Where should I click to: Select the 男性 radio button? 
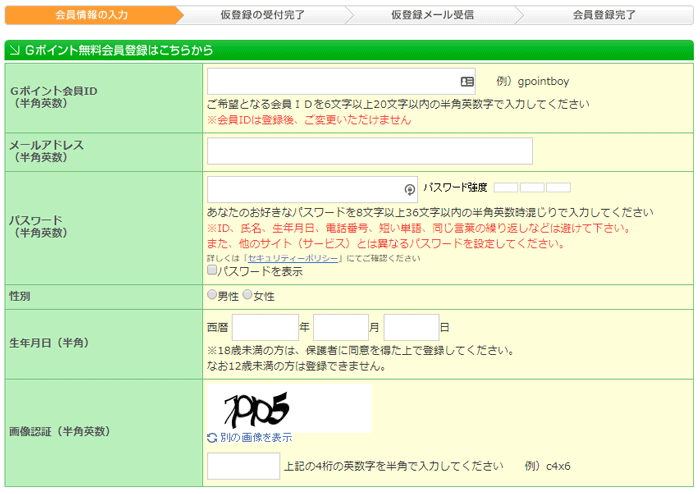point(212,295)
